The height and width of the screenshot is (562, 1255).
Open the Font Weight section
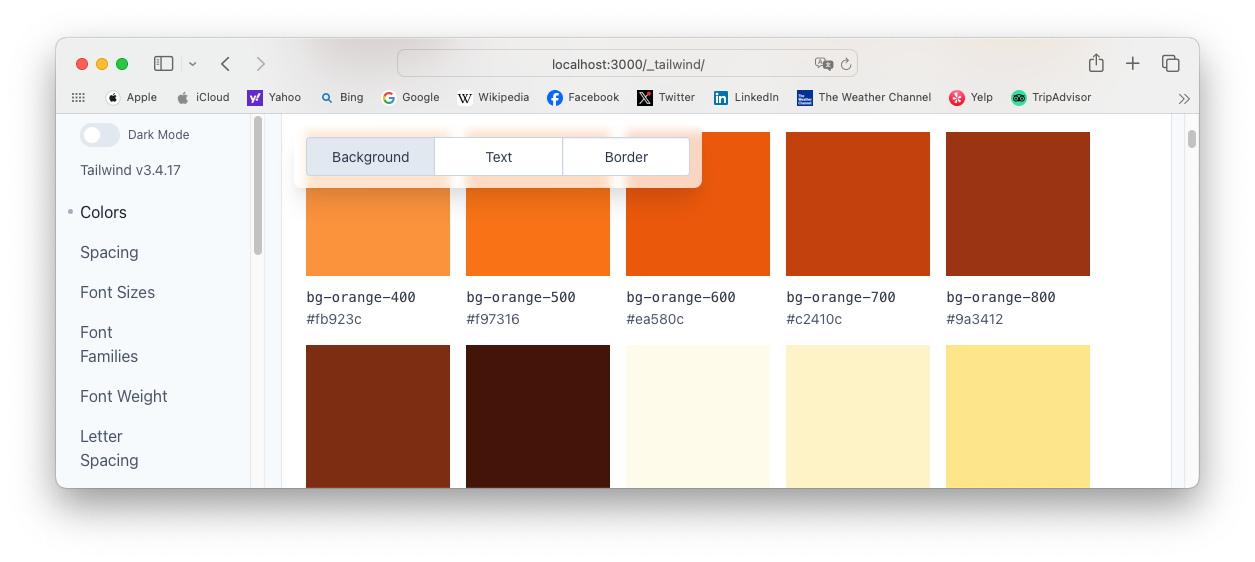(124, 396)
